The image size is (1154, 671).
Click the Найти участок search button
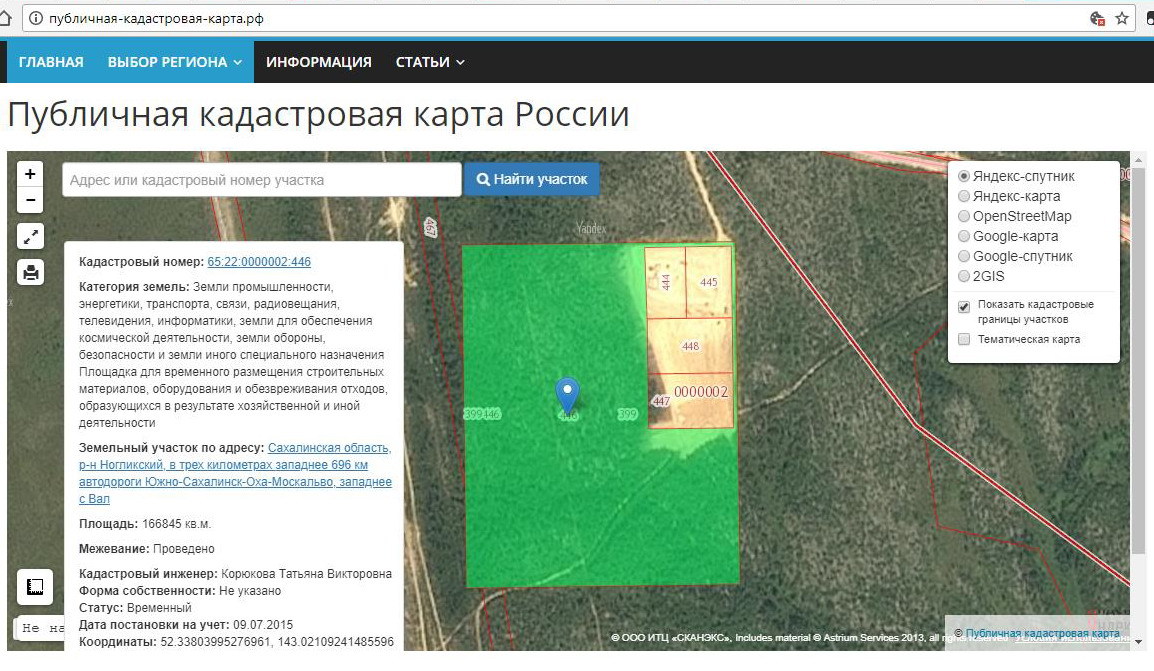coord(531,180)
